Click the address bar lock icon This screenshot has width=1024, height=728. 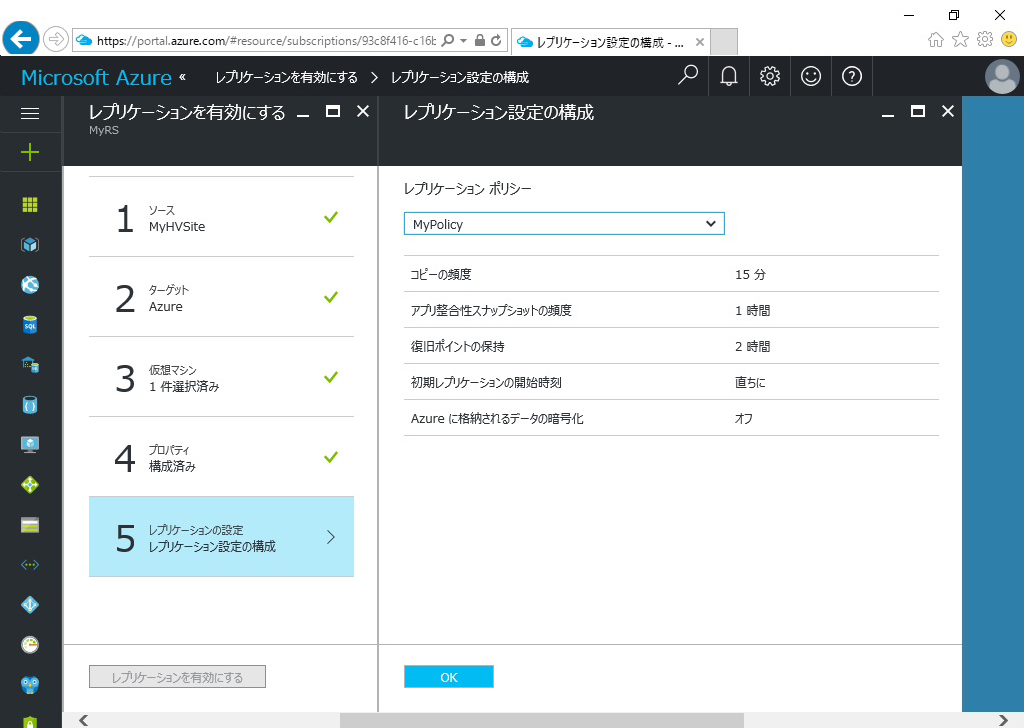(480, 40)
